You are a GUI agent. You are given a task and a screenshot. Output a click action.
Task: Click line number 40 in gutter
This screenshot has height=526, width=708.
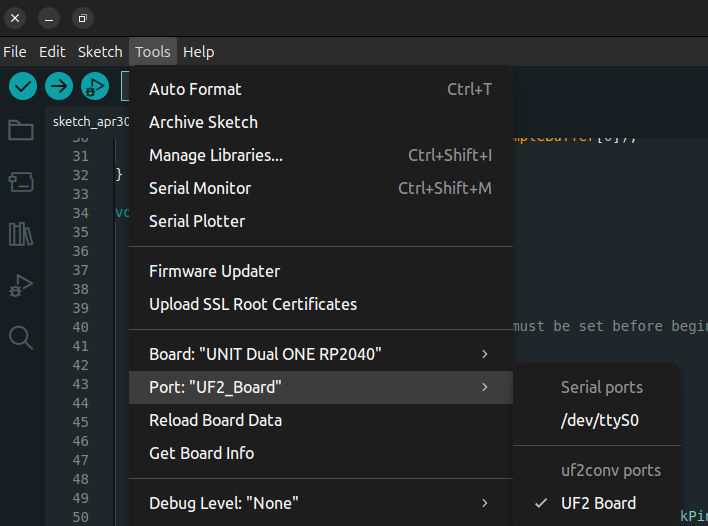(x=81, y=327)
